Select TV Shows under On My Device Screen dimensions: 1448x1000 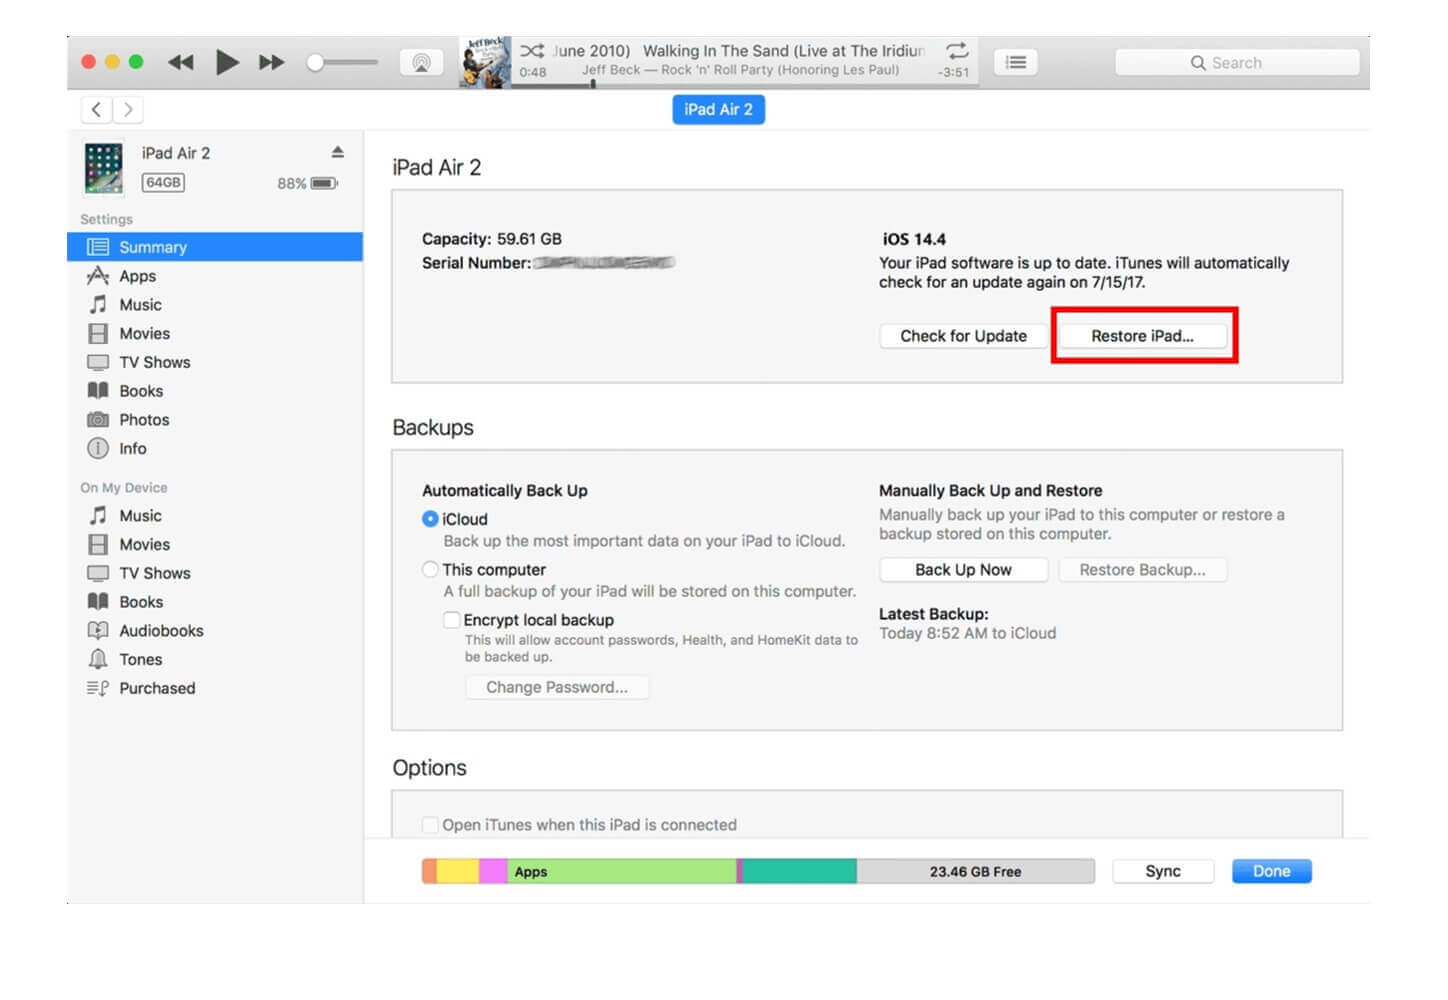tap(215, 573)
